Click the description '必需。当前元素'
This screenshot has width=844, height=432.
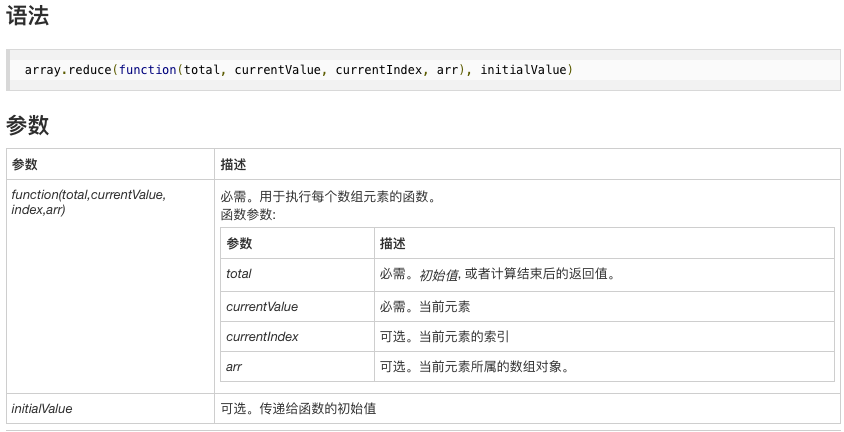[425, 307]
